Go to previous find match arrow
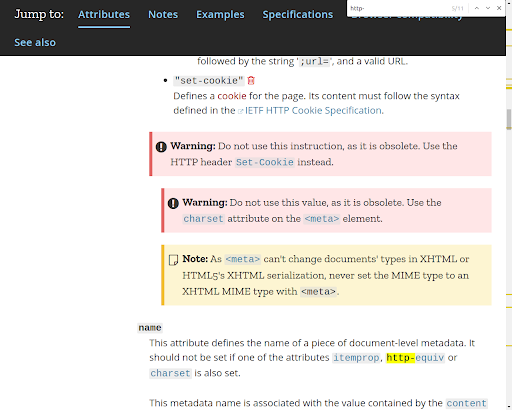Screen dimensions: 512x410 [477, 8]
